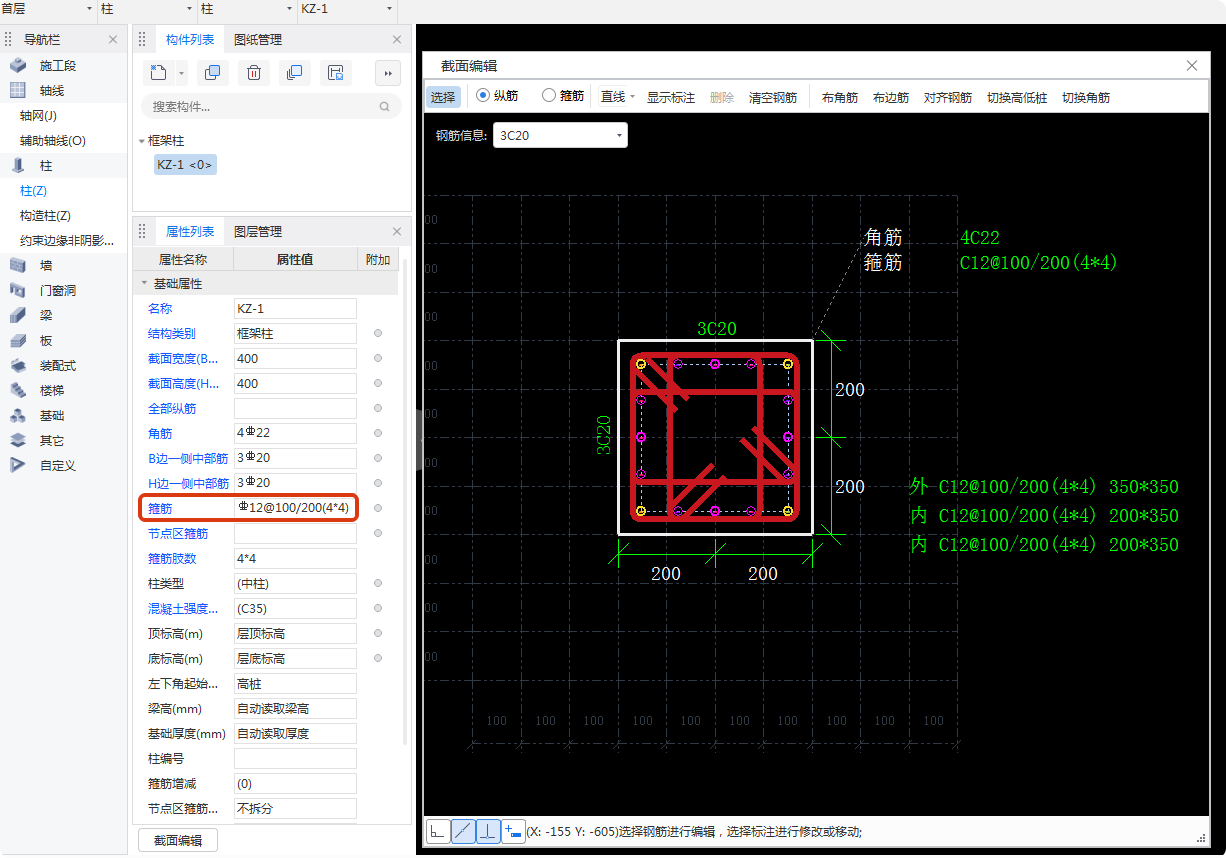Toggle the perpendicular snap button in status bar

488,831
